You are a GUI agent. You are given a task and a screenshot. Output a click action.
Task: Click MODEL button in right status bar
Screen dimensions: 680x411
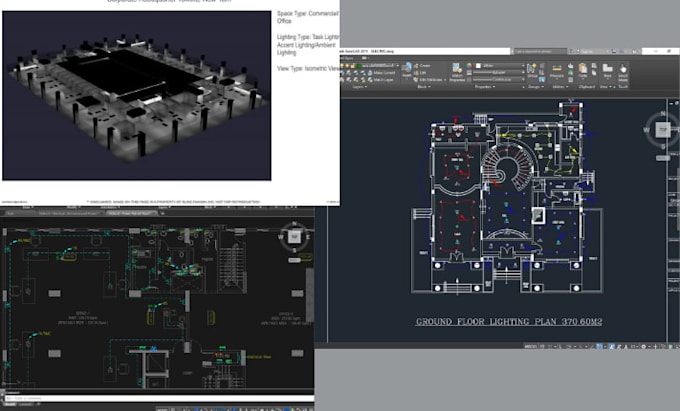tap(530, 346)
